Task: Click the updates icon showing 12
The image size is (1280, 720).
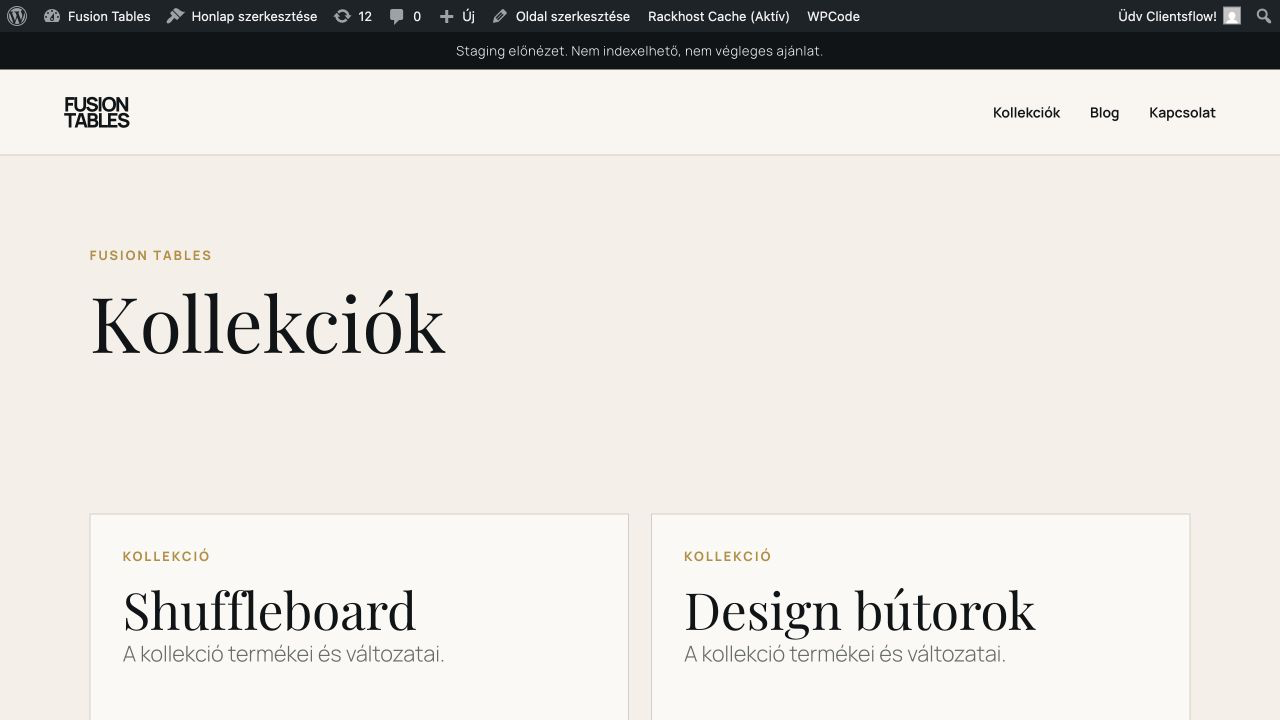Action: [x=342, y=16]
